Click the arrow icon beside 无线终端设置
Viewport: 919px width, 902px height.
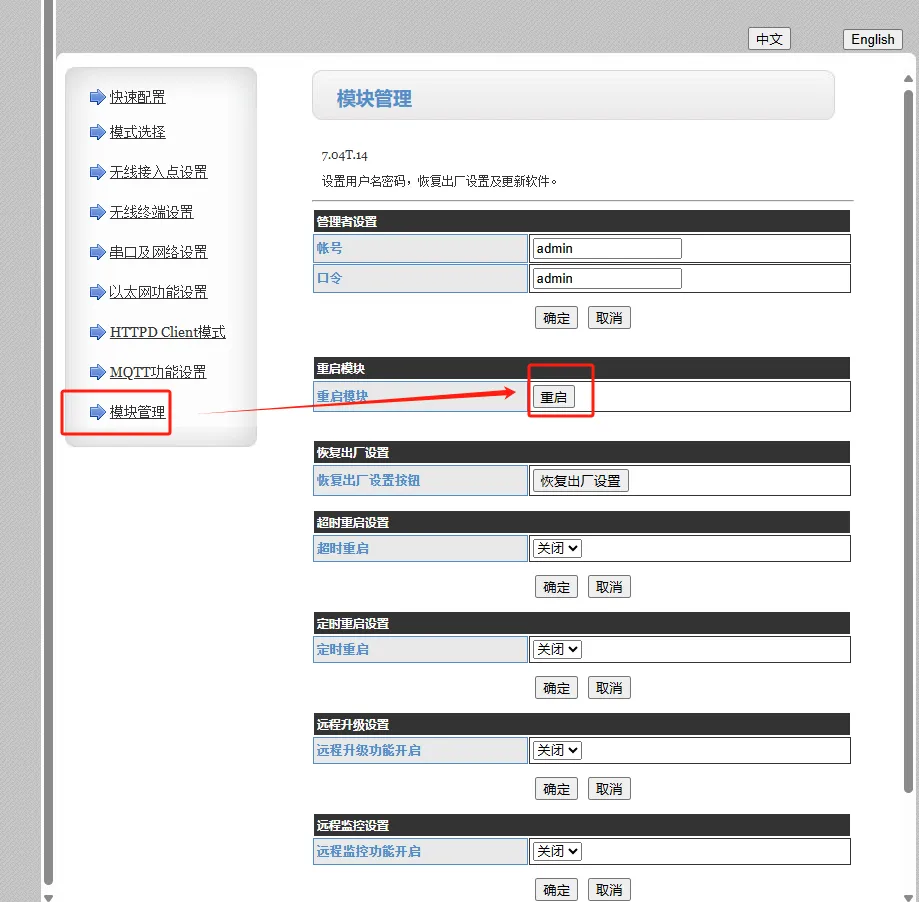97,212
